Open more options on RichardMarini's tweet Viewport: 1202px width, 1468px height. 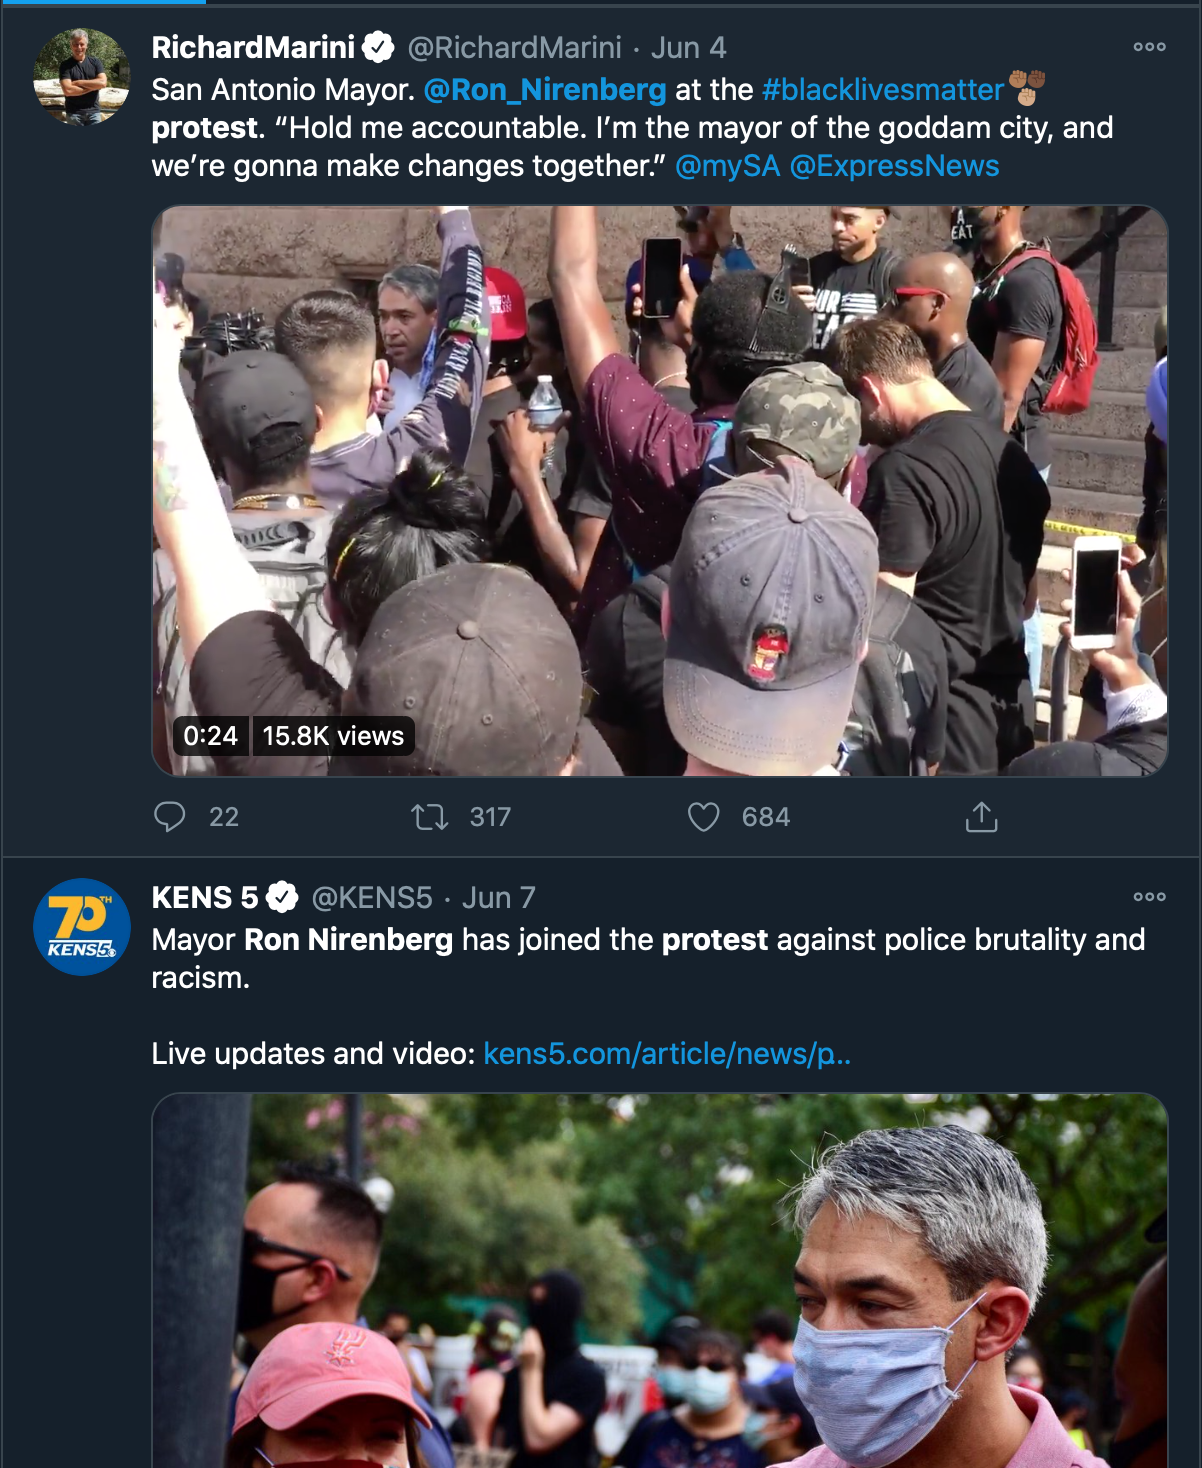(x=1149, y=47)
